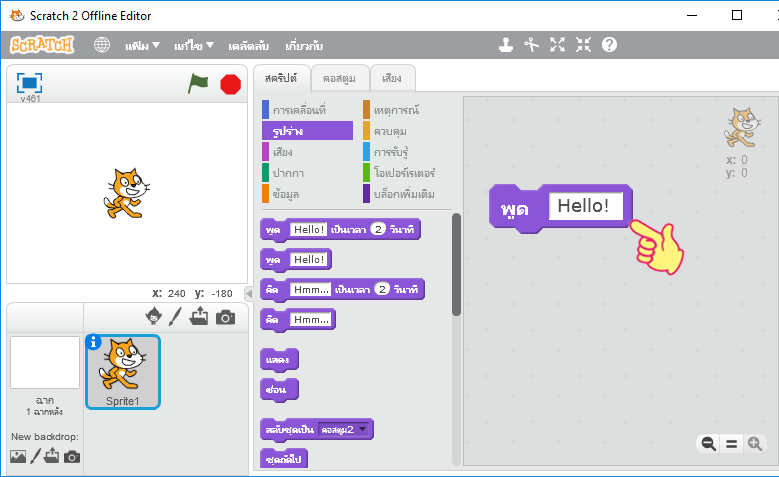
Task: Upload sprite from file icon
Action: point(199,316)
